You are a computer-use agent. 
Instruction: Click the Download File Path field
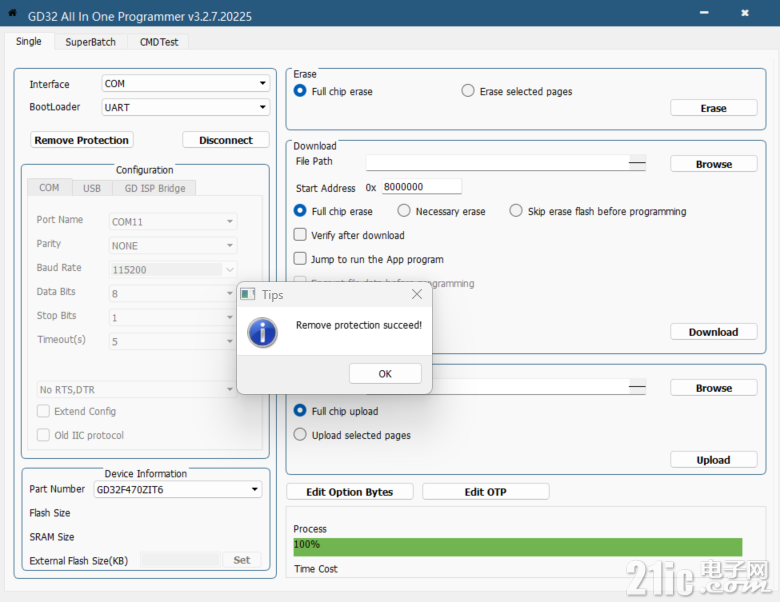pyautogui.click(x=506, y=163)
